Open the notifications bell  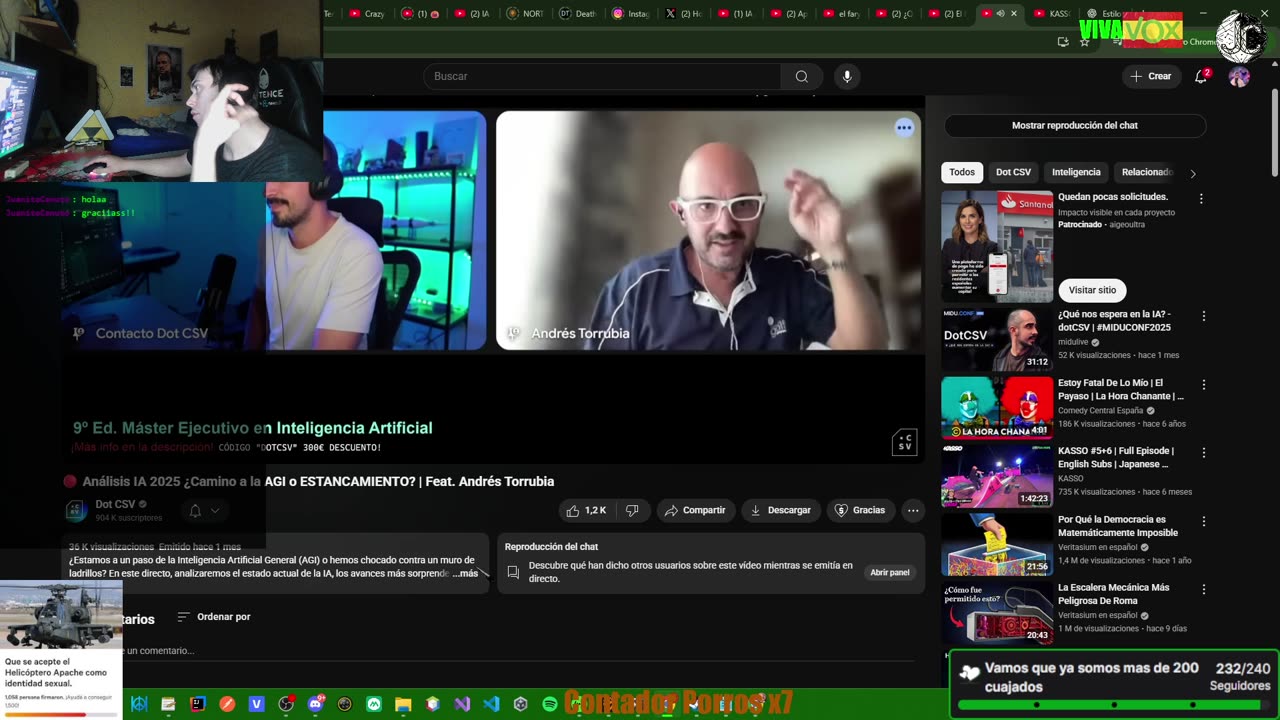click(1201, 76)
